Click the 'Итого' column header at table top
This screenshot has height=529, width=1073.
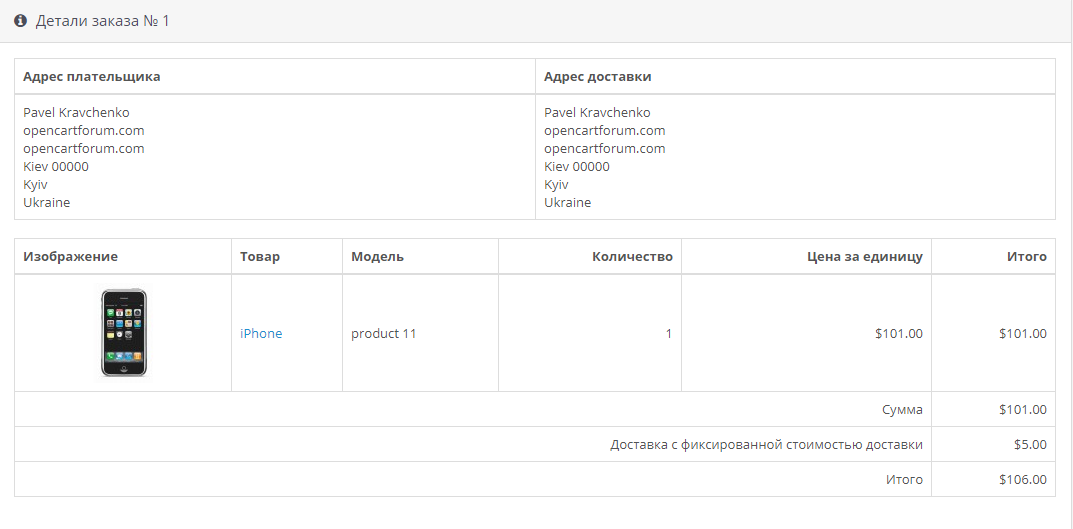tap(1026, 257)
